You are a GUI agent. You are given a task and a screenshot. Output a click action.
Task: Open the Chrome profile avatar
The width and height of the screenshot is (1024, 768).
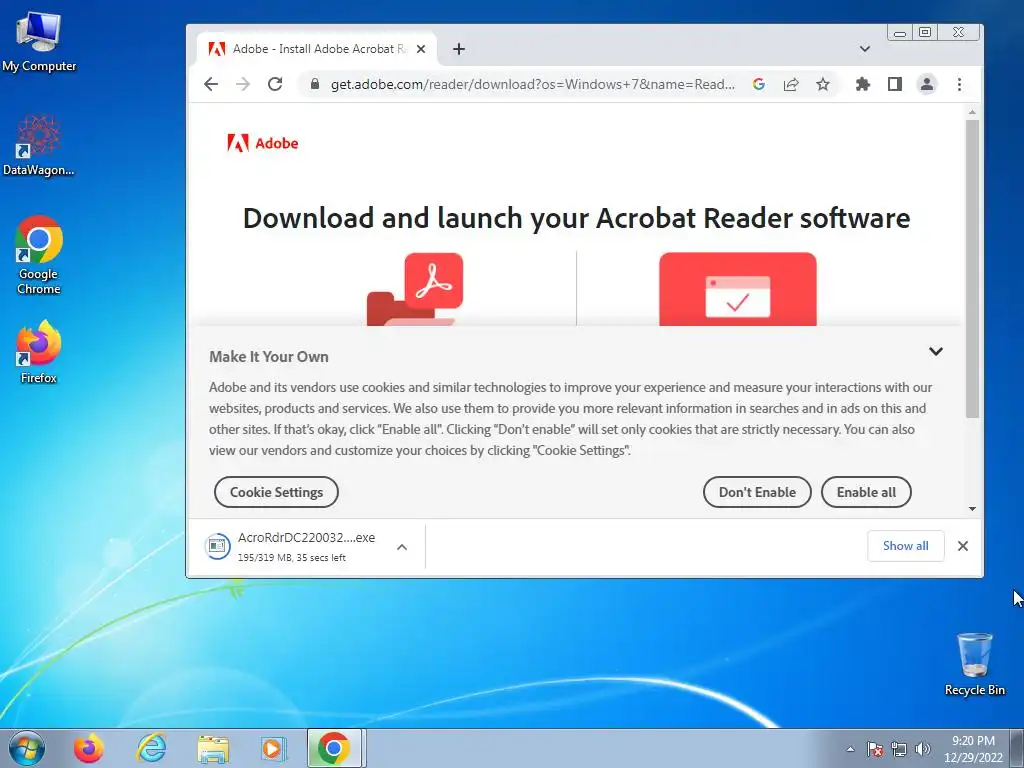click(x=927, y=84)
